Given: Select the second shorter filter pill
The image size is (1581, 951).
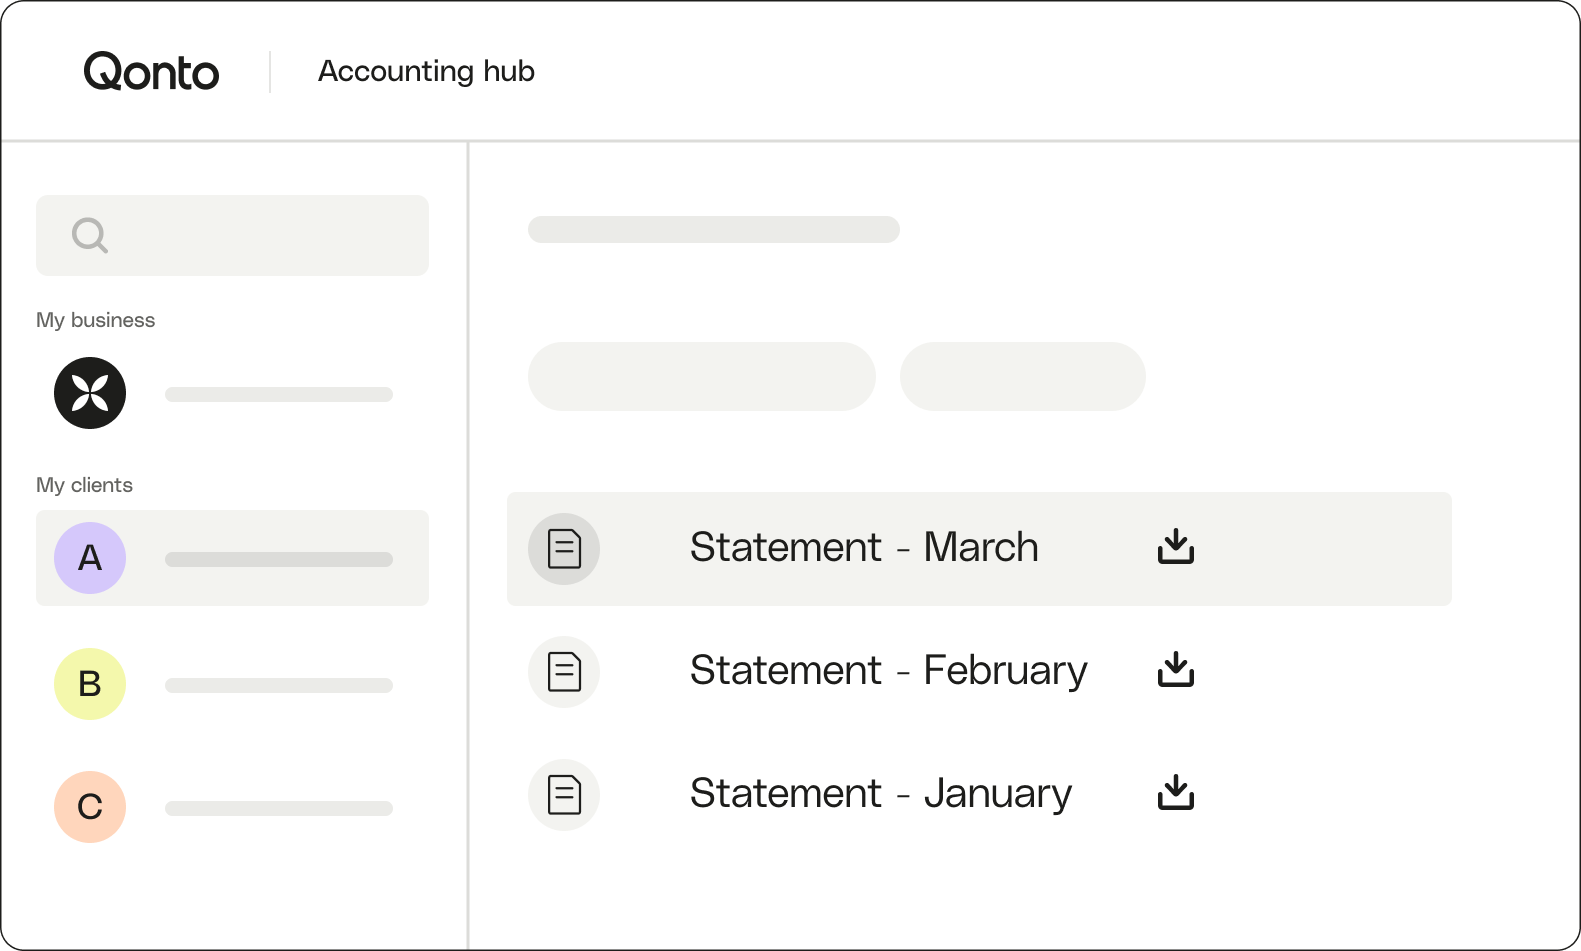Looking at the screenshot, I should tap(1023, 376).
